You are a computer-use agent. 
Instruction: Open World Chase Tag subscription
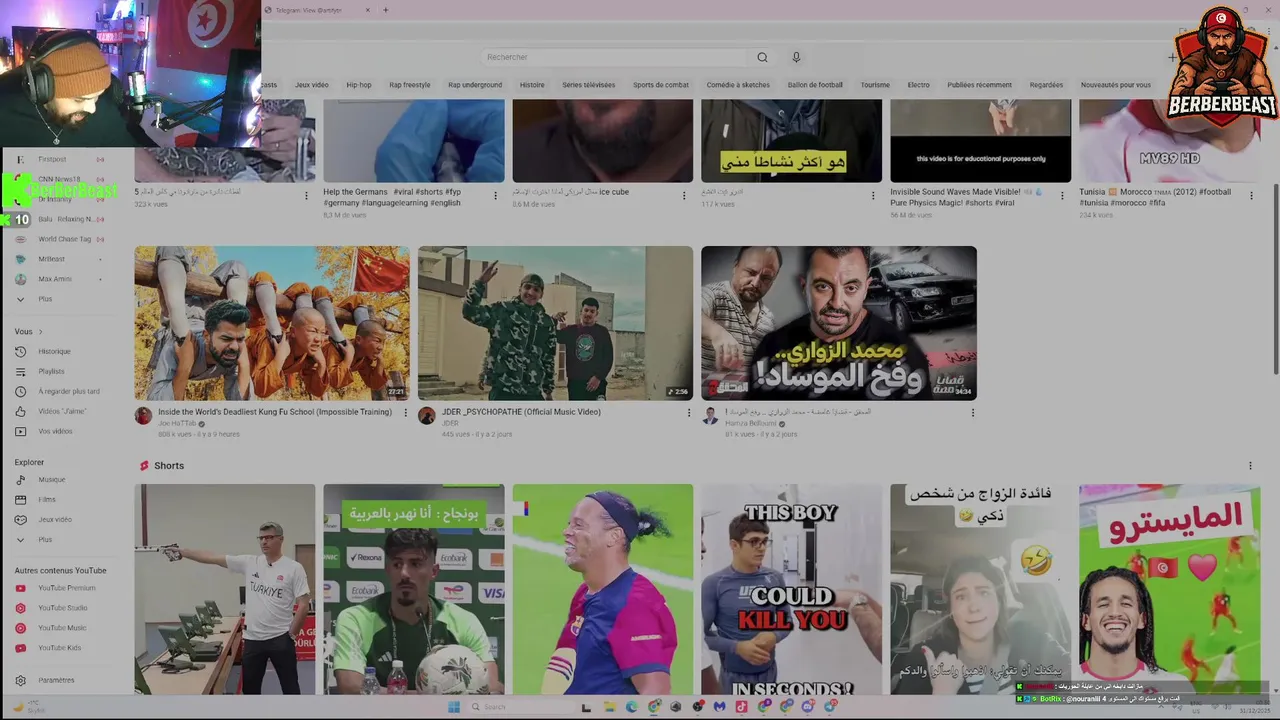(64, 239)
